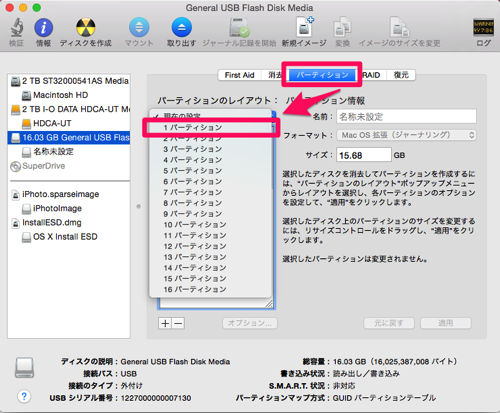The image size is (500, 413).
Task: Open the format (フォーマット) dropdown
Action: pos(406,135)
